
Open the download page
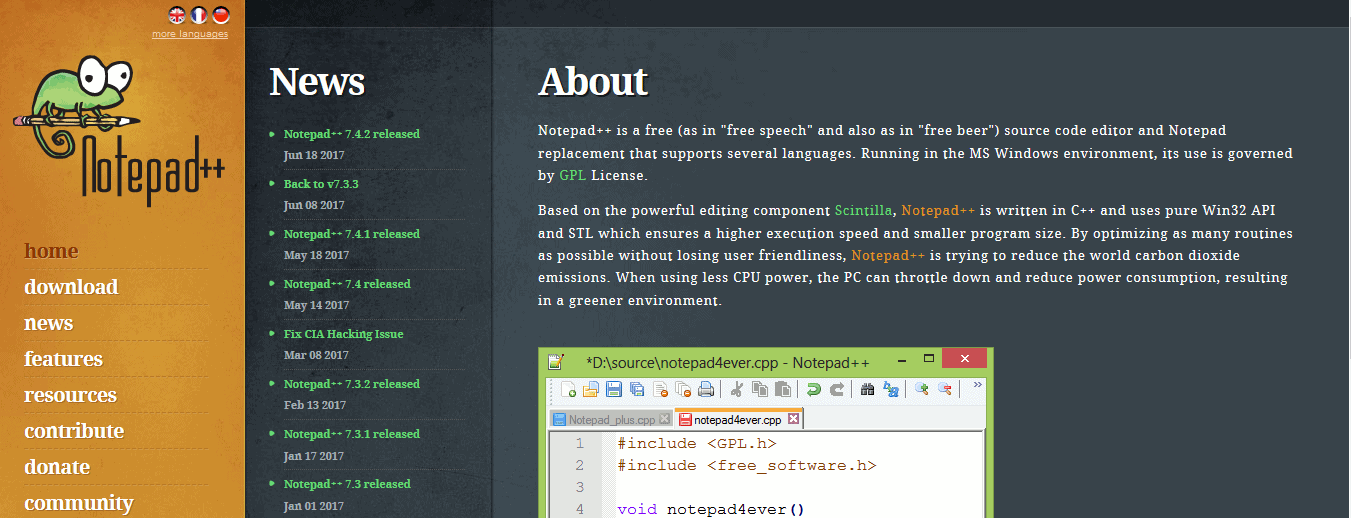(71, 287)
